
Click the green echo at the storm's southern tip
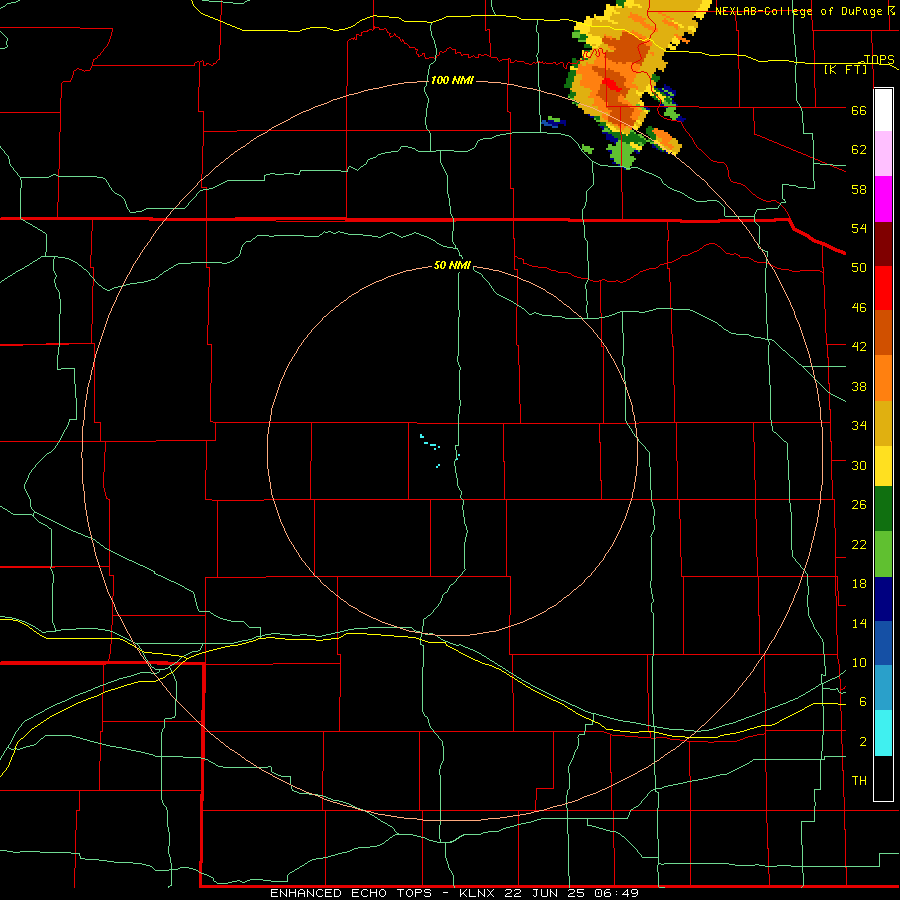tap(623, 153)
